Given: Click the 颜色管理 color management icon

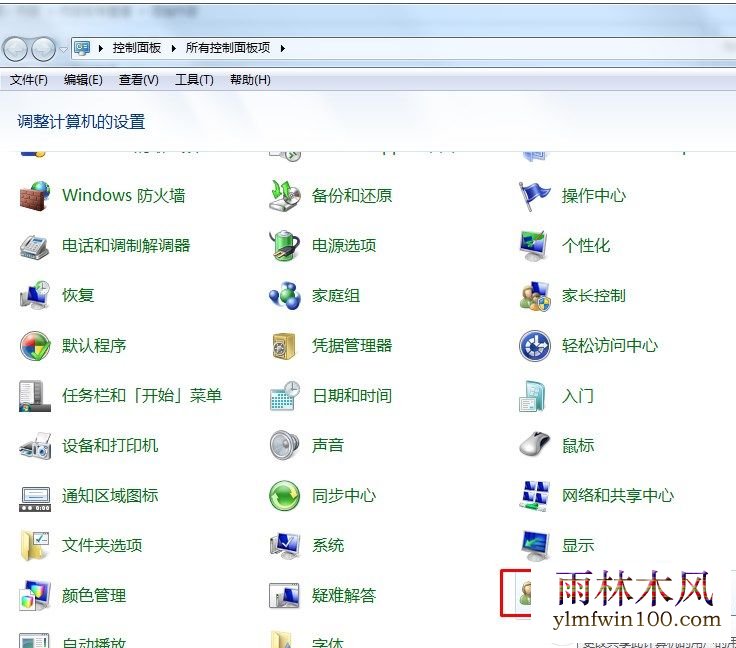Looking at the screenshot, I should (35, 595).
